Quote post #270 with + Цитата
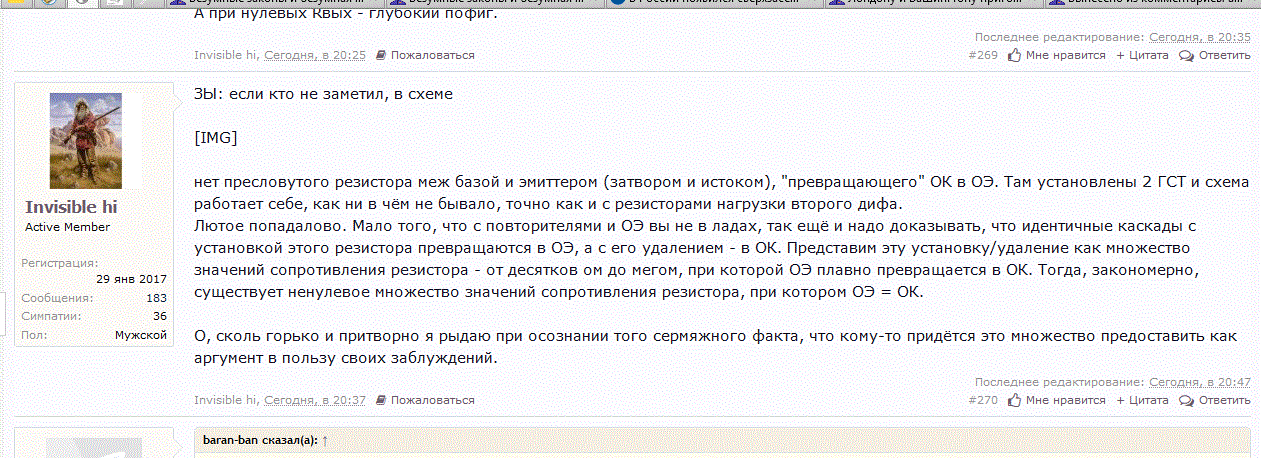Viewport: 1261px width, 458px height. pos(1142,400)
